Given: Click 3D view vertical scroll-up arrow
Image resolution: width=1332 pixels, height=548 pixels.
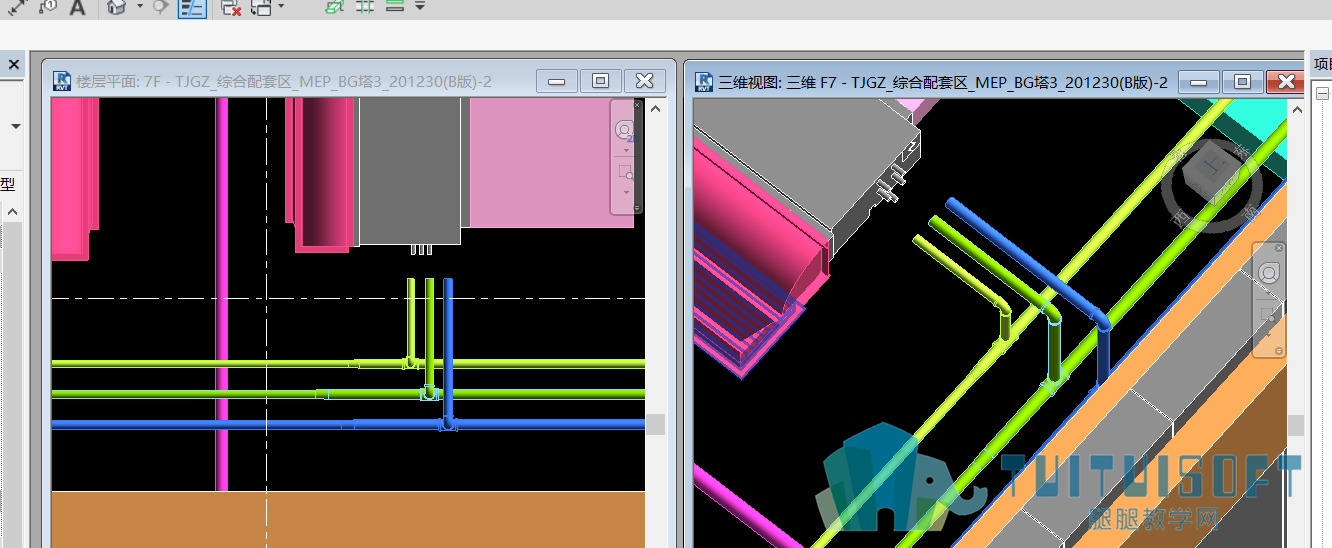Looking at the screenshot, I should [1297, 109].
